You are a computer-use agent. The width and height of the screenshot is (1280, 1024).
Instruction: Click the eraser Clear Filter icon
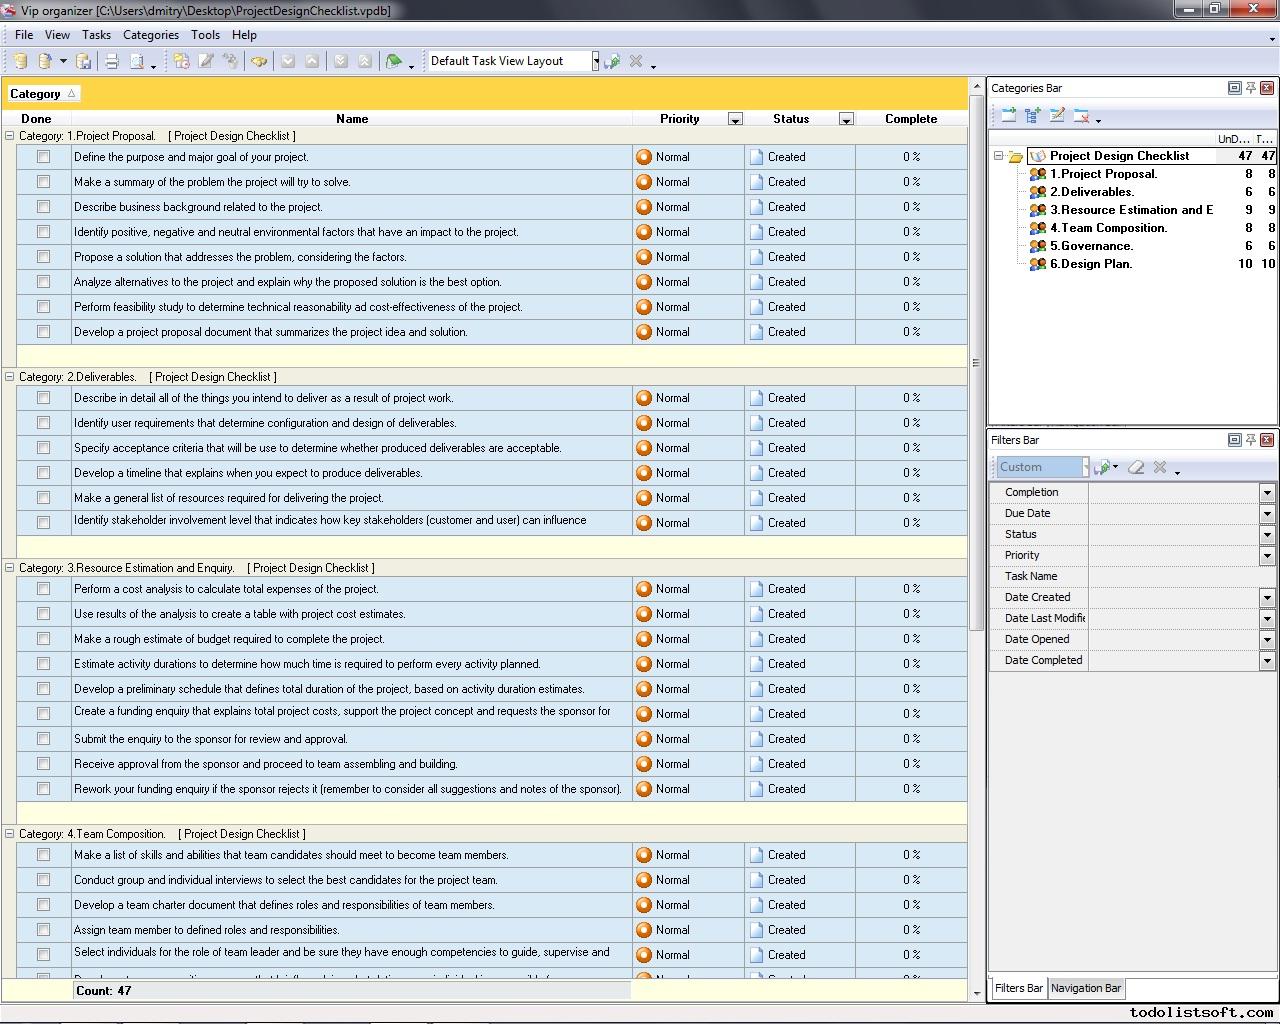tap(1136, 467)
